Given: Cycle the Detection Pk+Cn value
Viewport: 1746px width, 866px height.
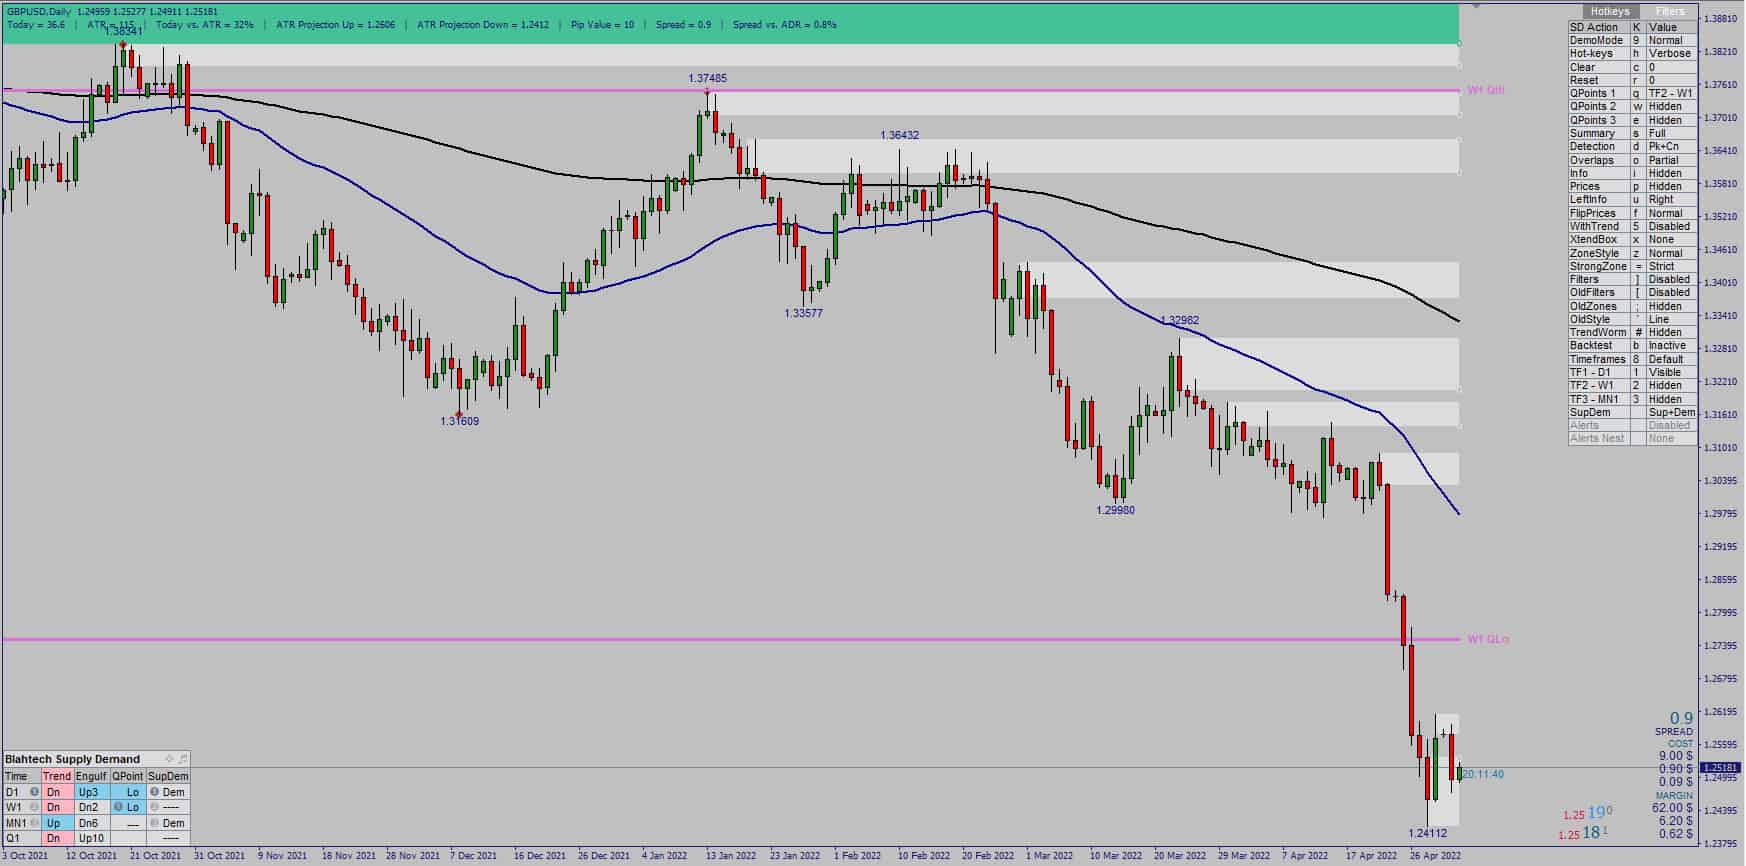Looking at the screenshot, I should [x=1672, y=146].
